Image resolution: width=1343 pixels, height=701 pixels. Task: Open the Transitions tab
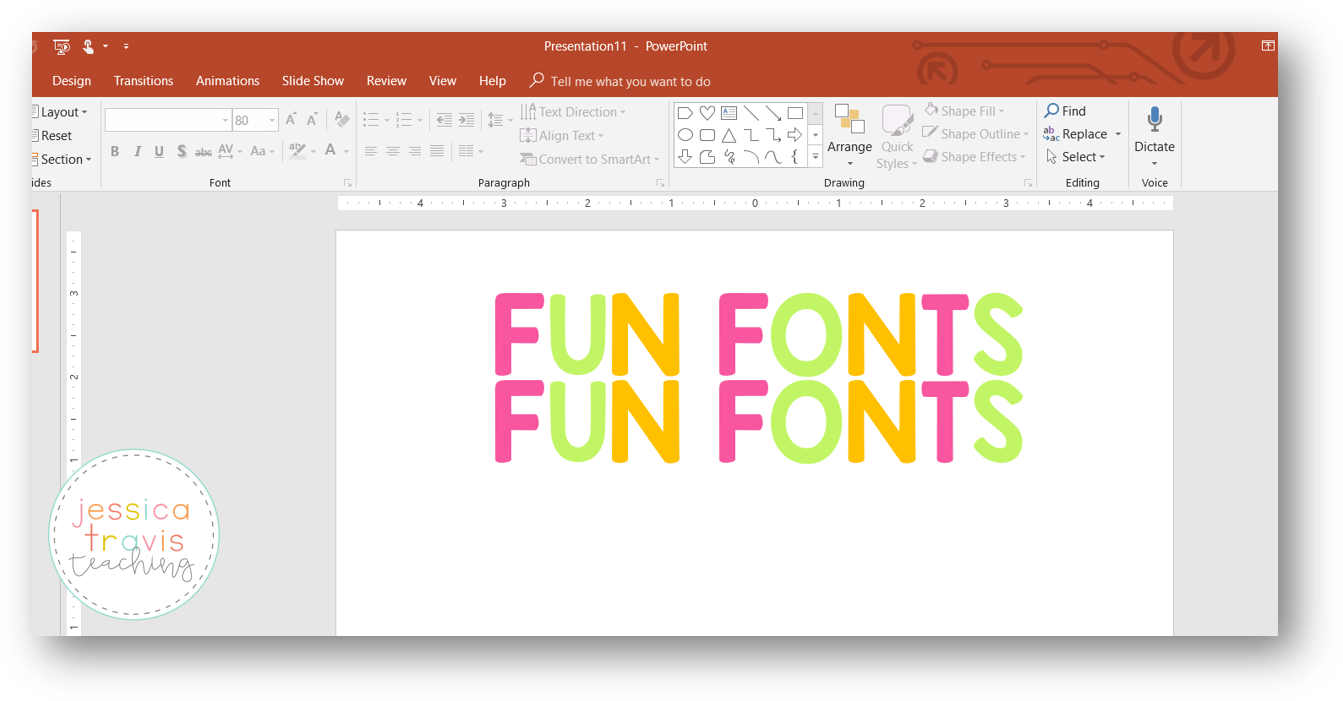point(143,81)
